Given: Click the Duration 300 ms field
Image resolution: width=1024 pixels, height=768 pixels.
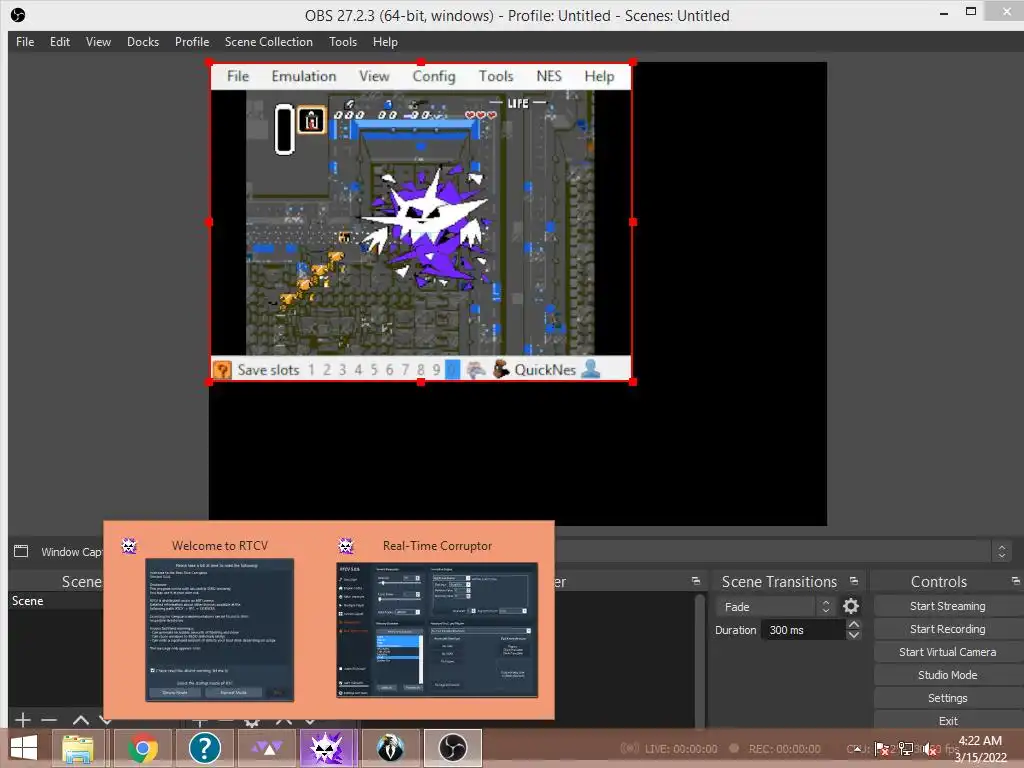Looking at the screenshot, I should [804, 630].
